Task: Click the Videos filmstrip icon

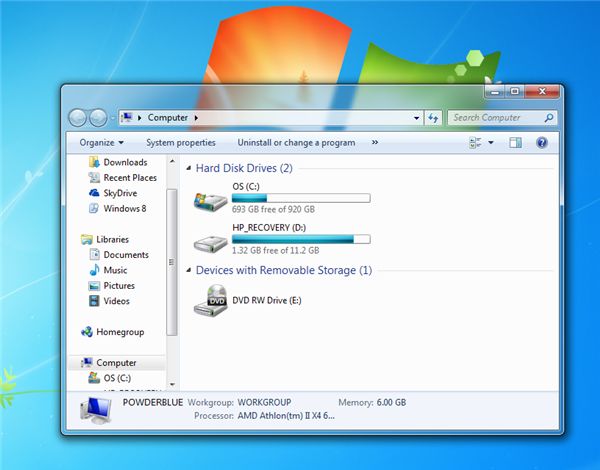Action: 94,301
